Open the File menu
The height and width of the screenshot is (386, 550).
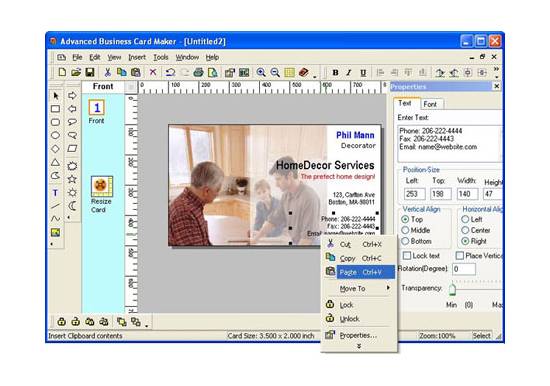click(x=77, y=57)
